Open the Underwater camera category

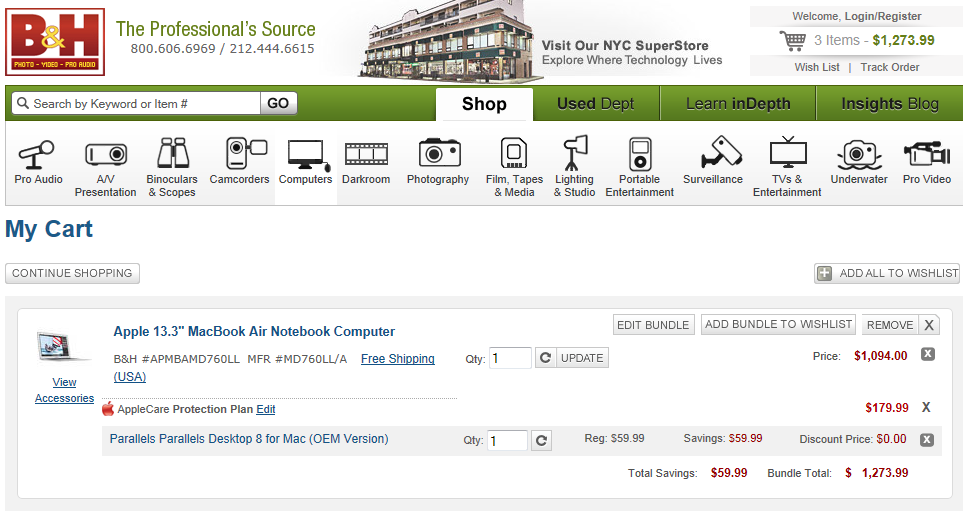[859, 162]
